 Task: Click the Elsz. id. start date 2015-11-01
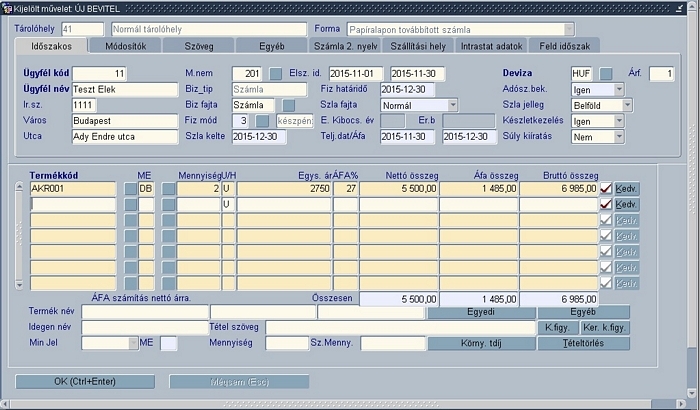point(356,74)
